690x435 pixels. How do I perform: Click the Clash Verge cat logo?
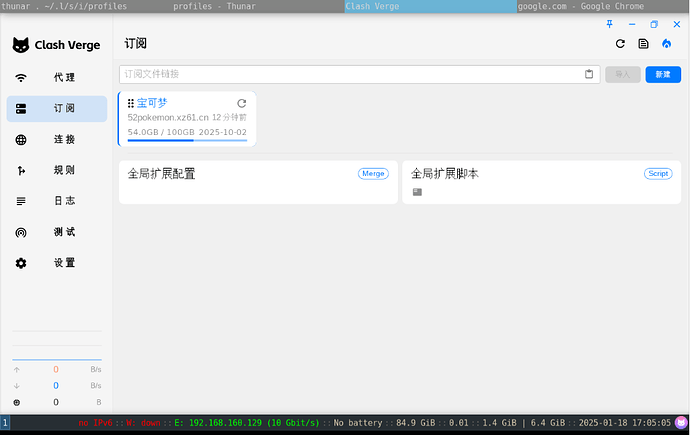tap(21, 45)
